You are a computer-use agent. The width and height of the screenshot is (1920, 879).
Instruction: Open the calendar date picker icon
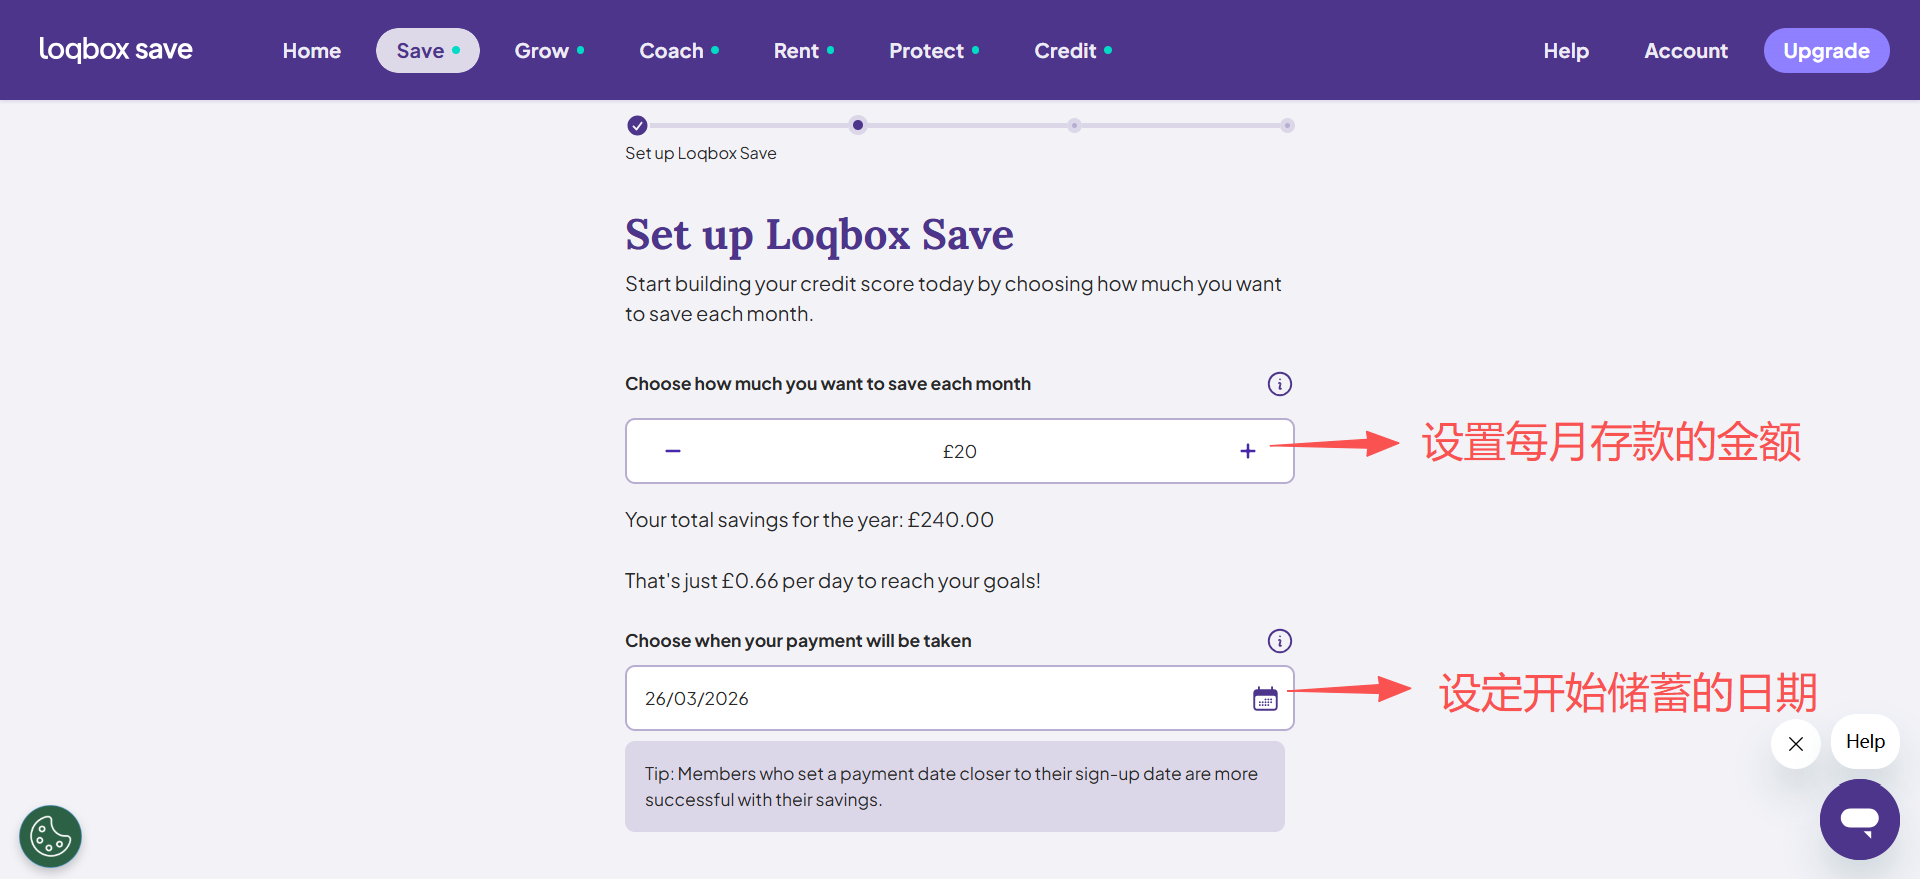(x=1265, y=699)
